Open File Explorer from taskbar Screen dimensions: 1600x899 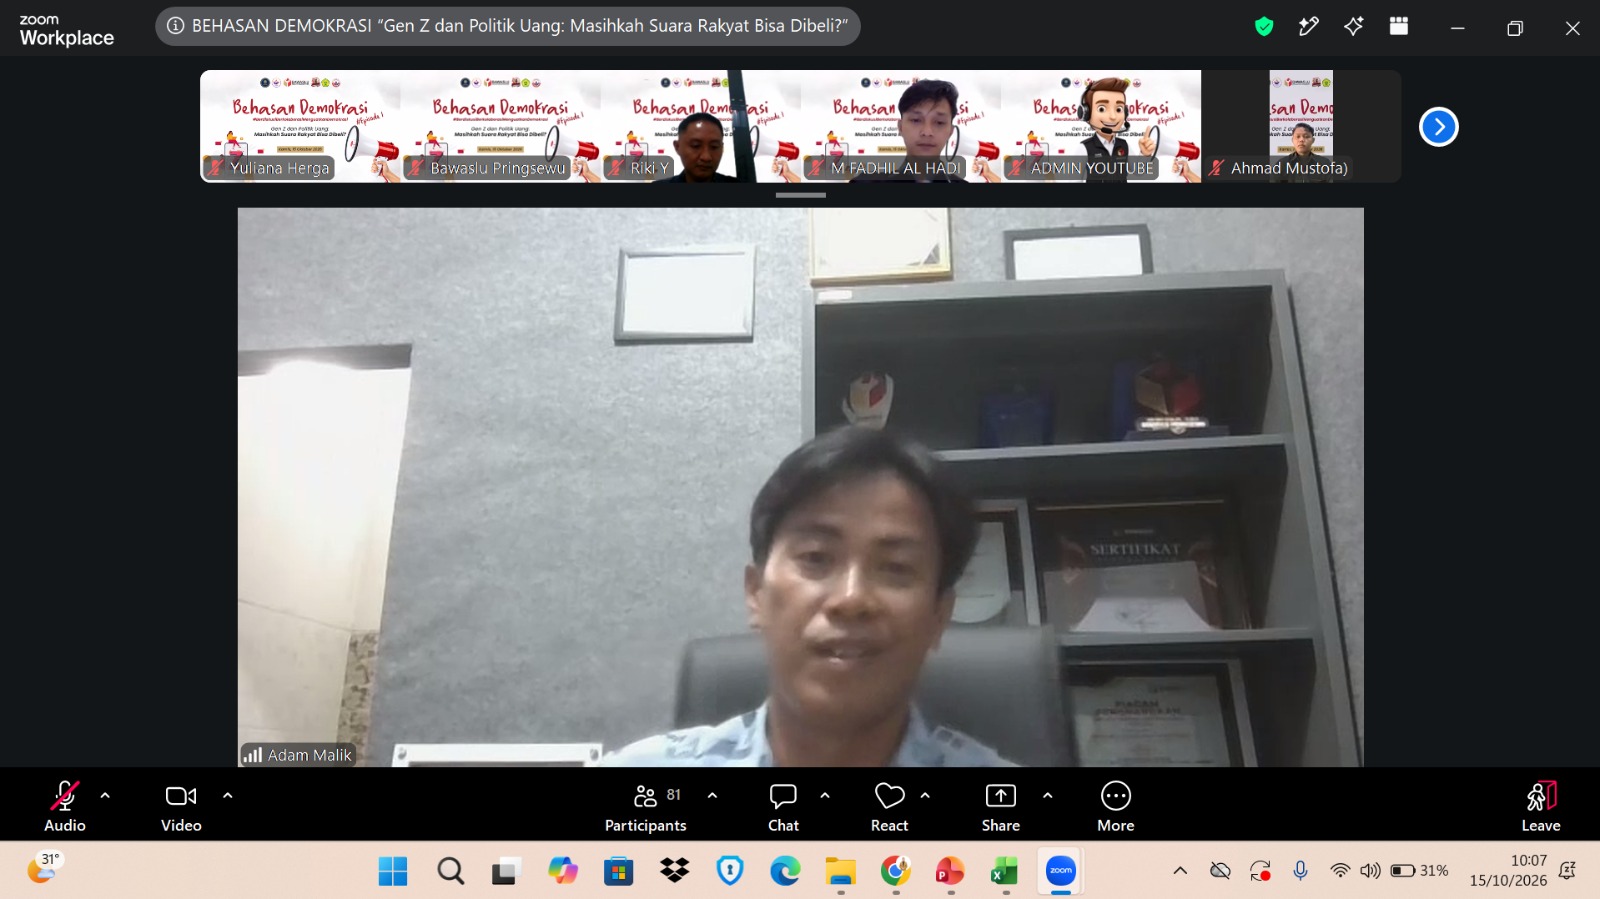840,872
